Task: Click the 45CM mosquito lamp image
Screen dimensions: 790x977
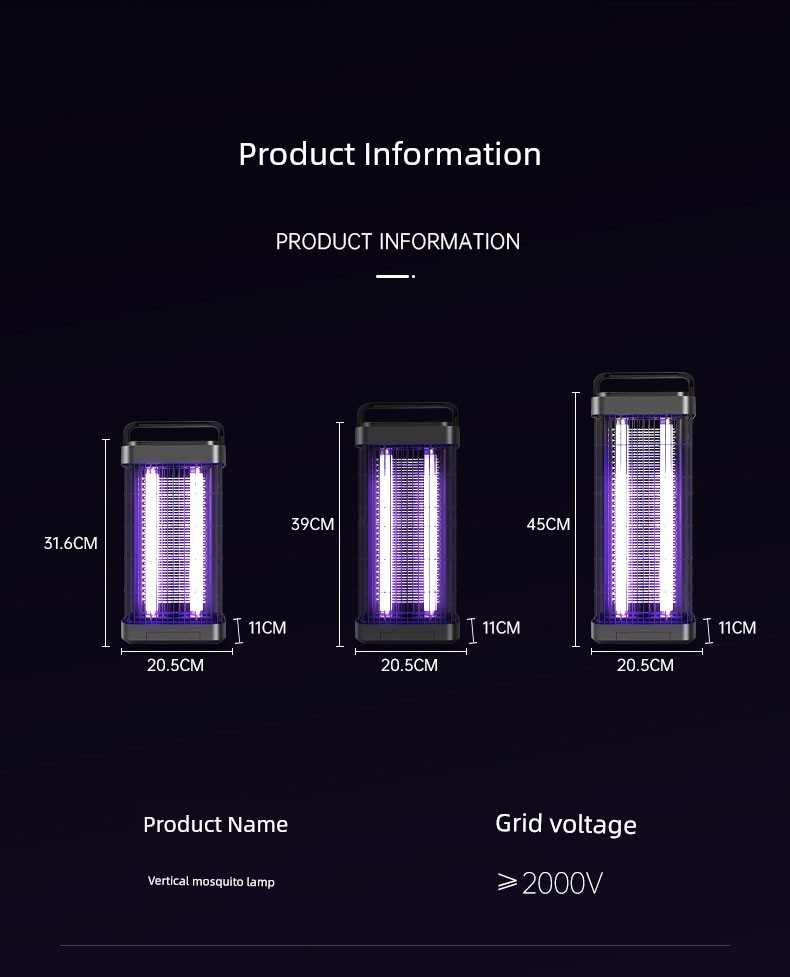Action: pos(643,508)
